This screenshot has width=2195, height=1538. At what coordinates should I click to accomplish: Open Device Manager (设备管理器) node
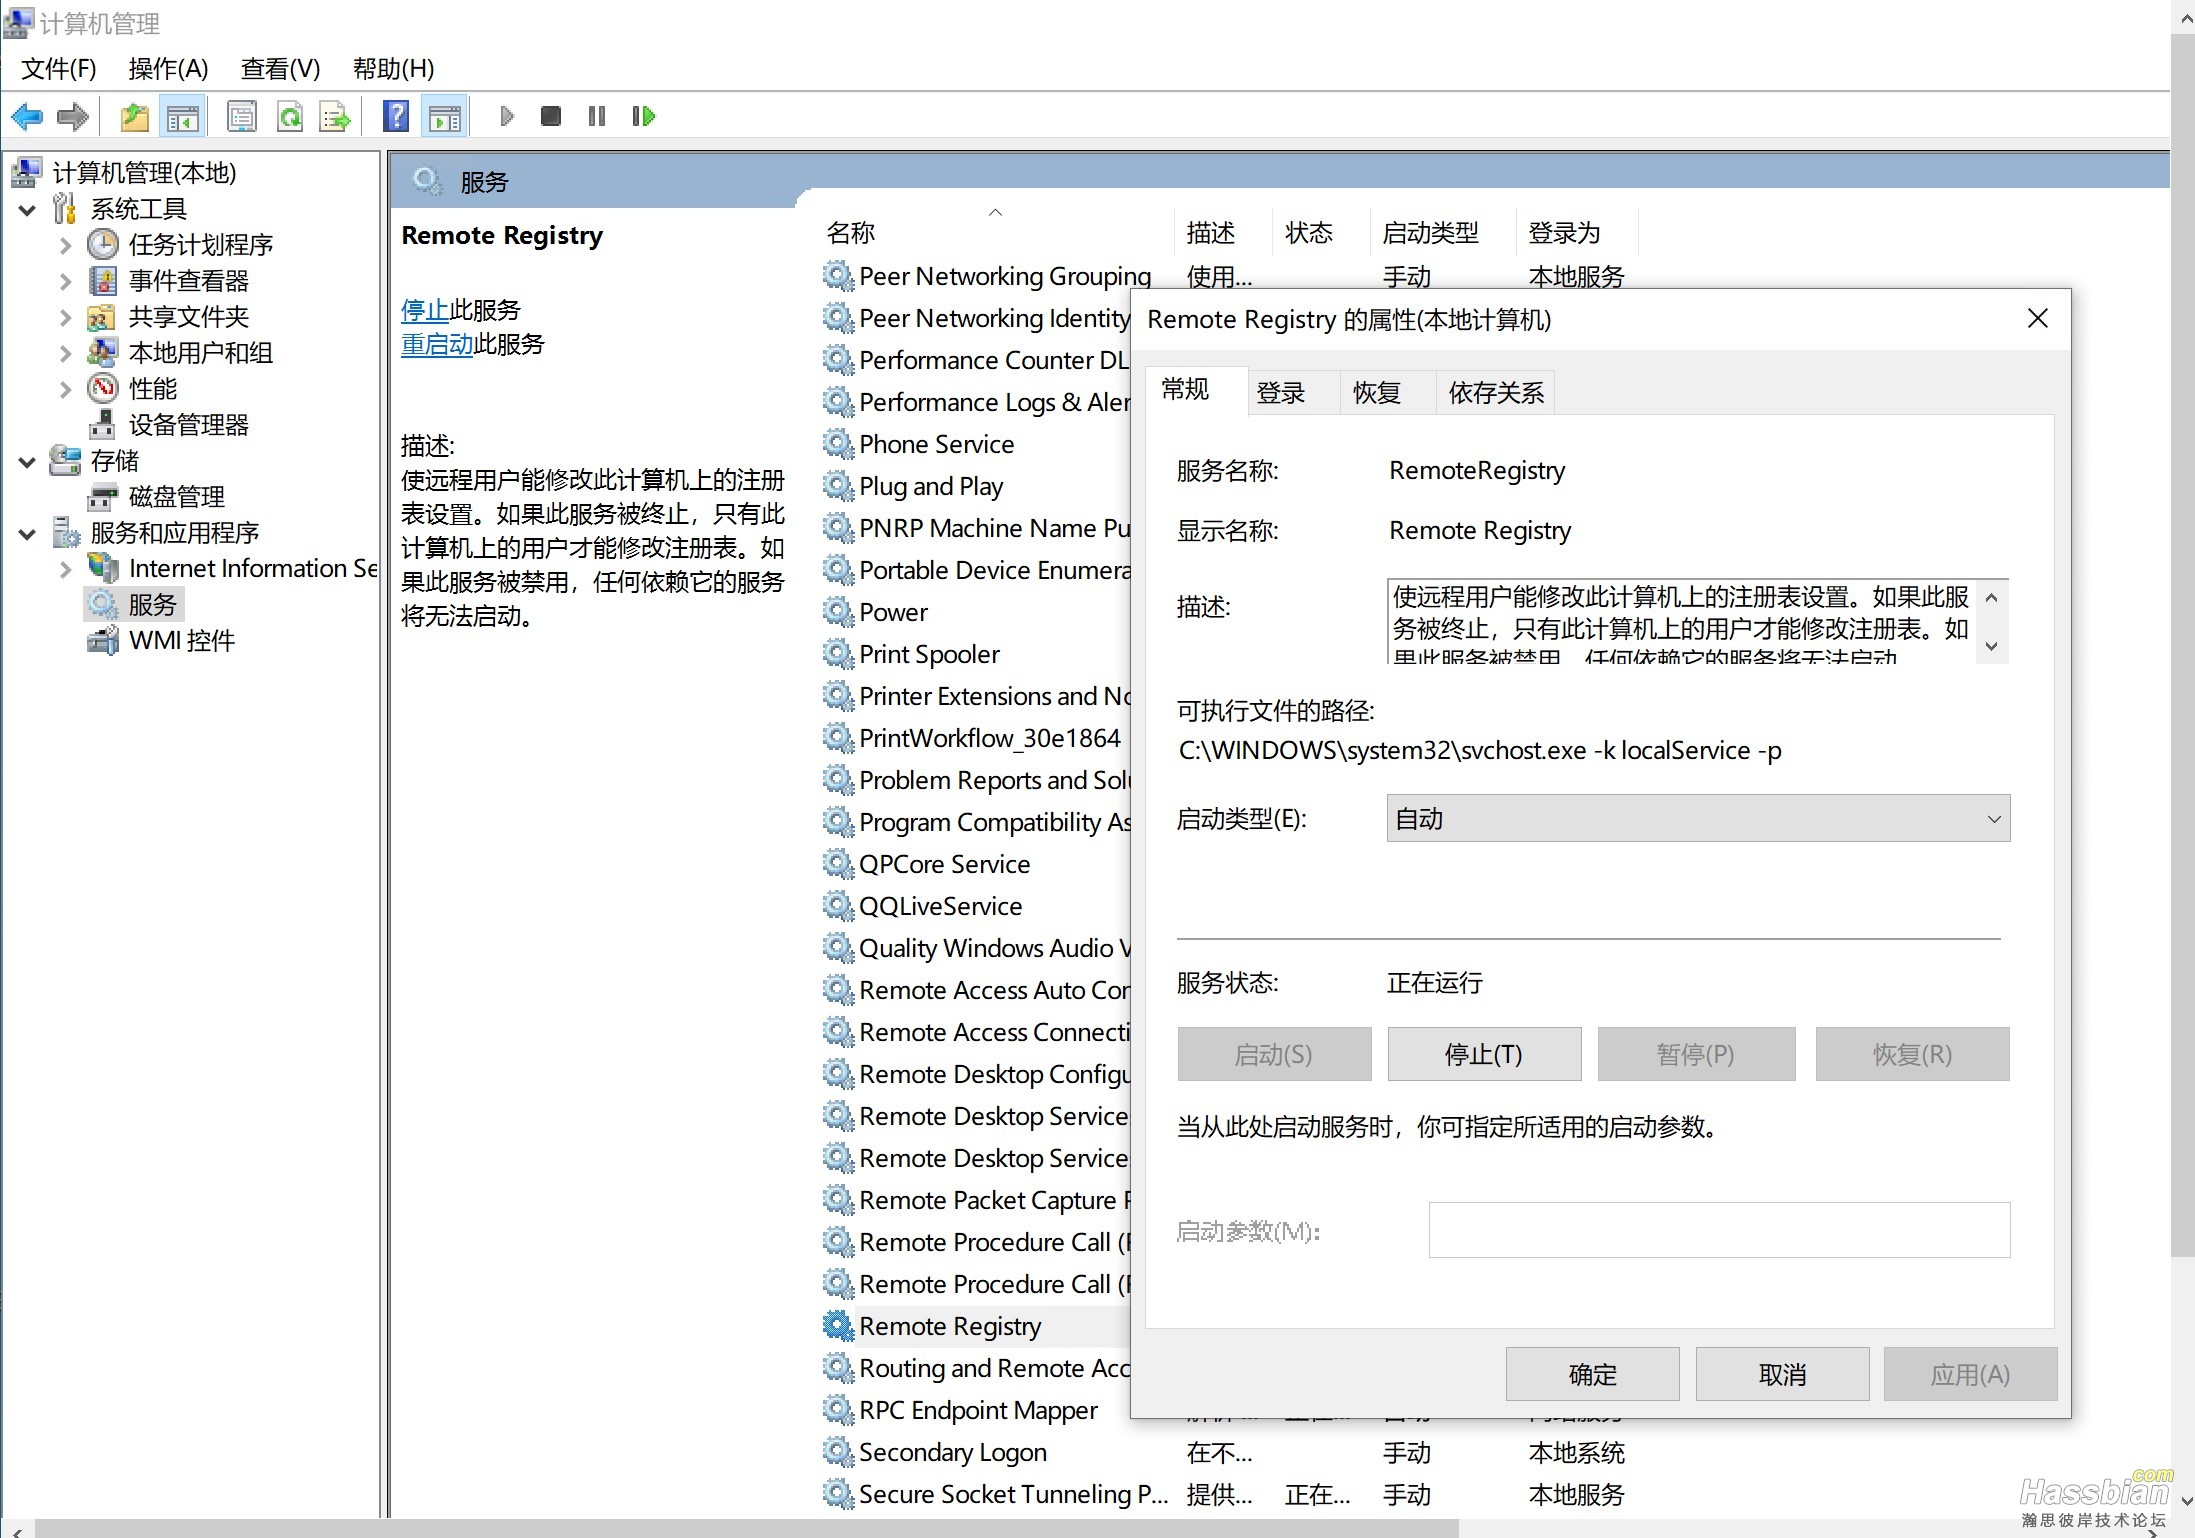point(188,425)
